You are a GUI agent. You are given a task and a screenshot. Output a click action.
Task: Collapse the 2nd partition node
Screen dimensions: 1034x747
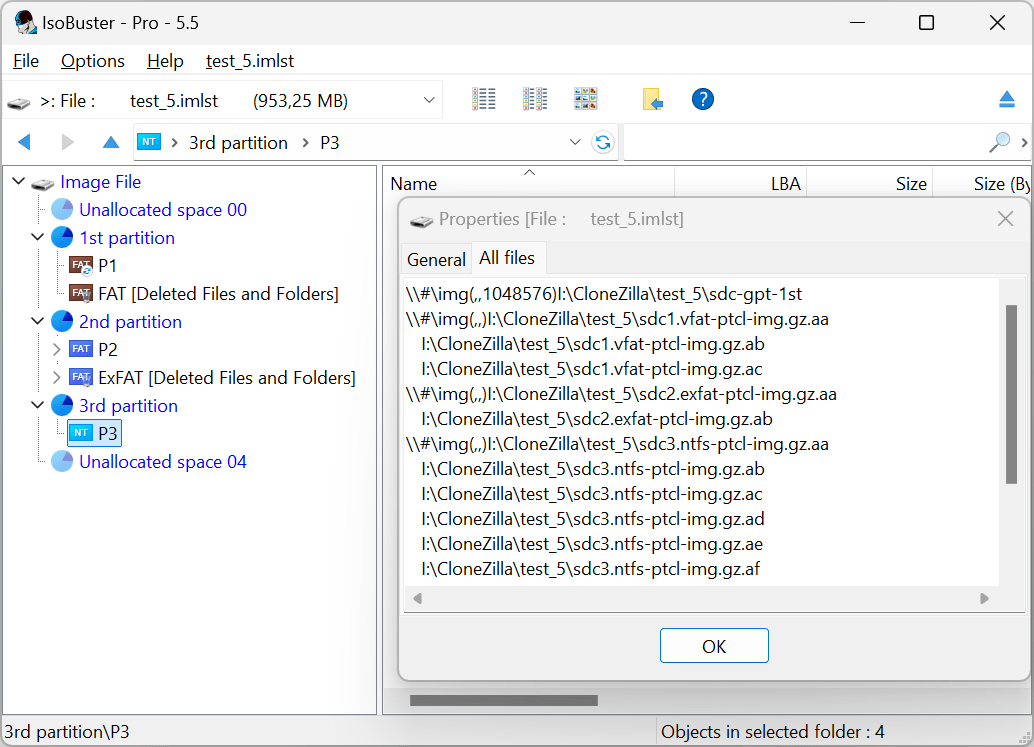click(x=38, y=321)
